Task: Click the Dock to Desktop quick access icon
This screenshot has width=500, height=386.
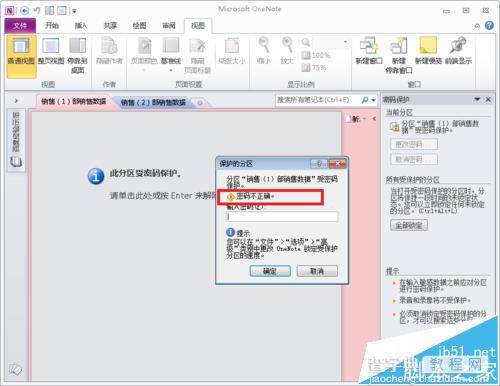Action: pyautogui.click(x=49, y=11)
